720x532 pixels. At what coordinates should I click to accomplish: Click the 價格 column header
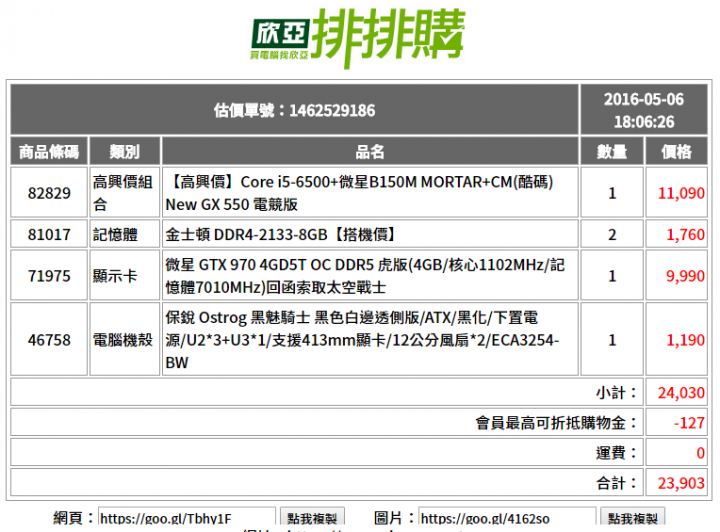(x=676, y=151)
